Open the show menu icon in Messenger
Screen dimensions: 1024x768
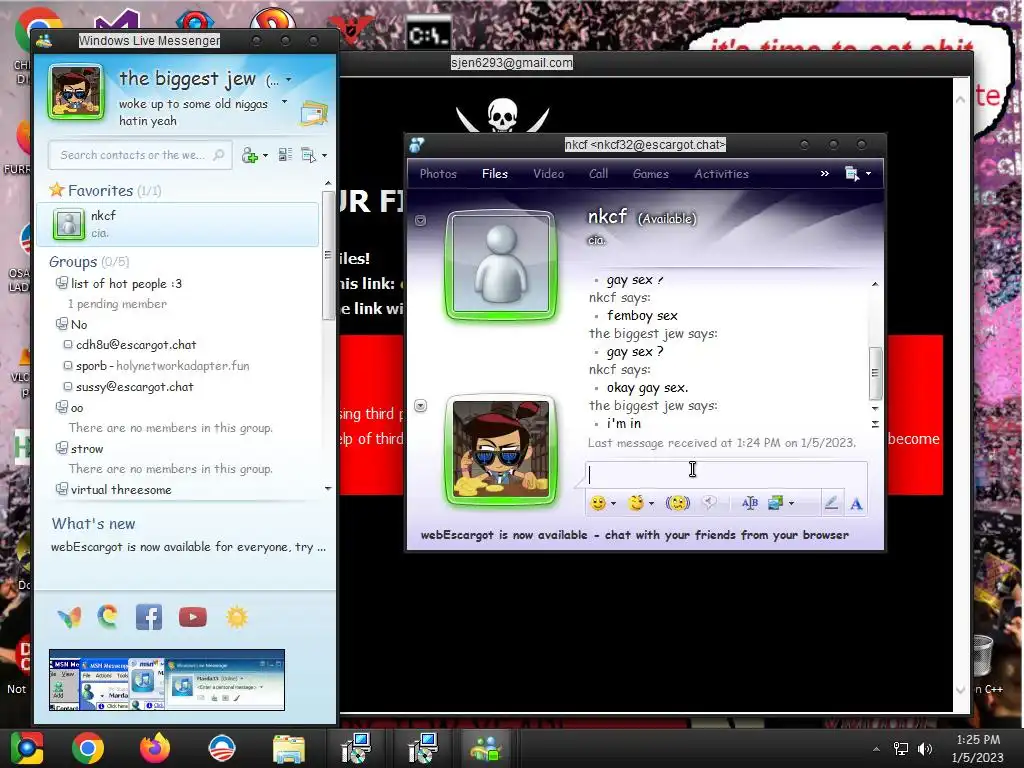coord(308,155)
